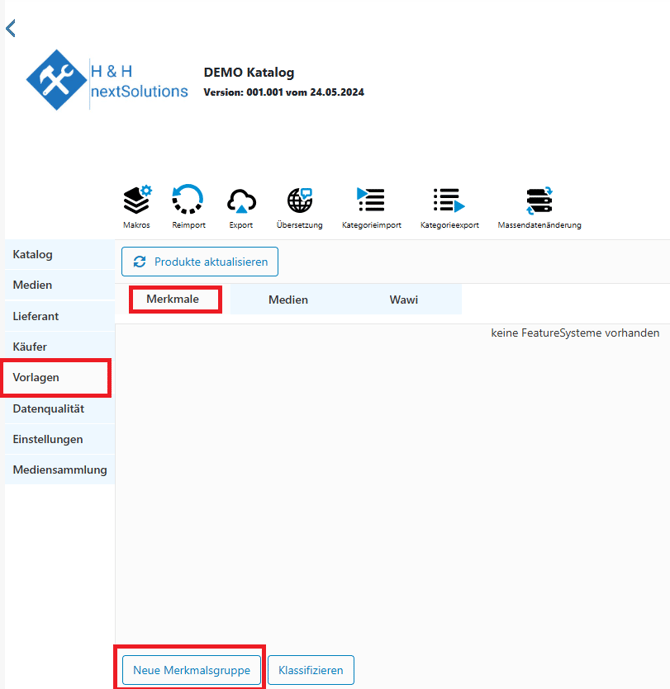This screenshot has width=670, height=689.
Task: Create a Neue Merkmalsgruppe
Action: pyautogui.click(x=191, y=670)
